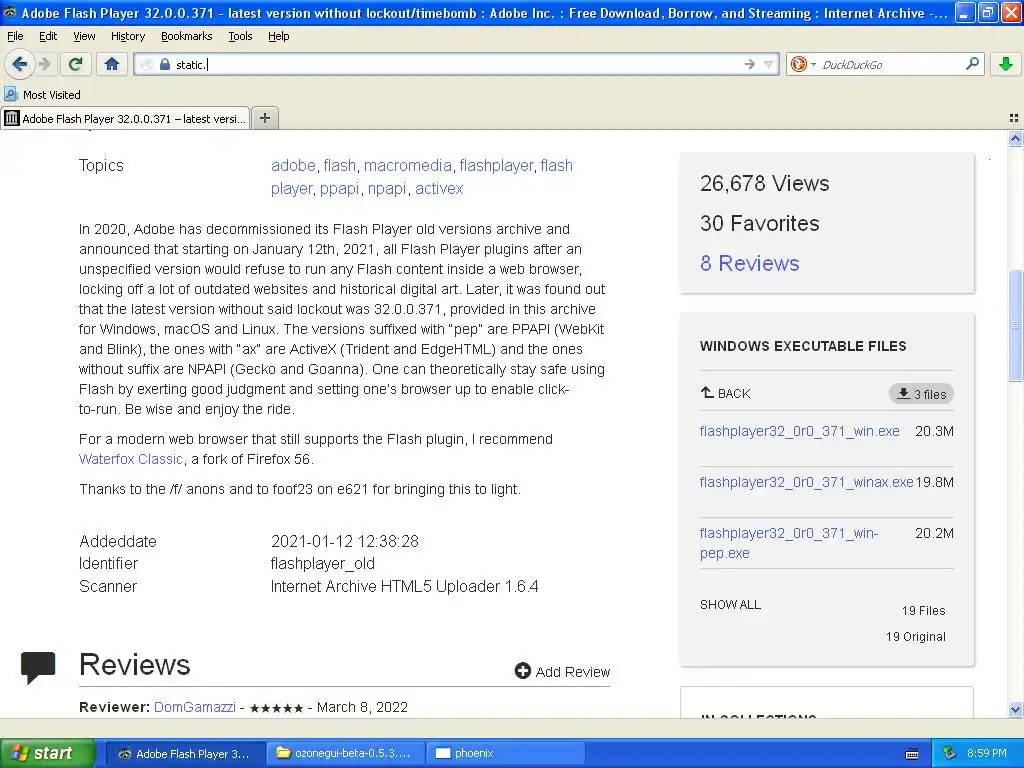Open the History menu

(127, 36)
